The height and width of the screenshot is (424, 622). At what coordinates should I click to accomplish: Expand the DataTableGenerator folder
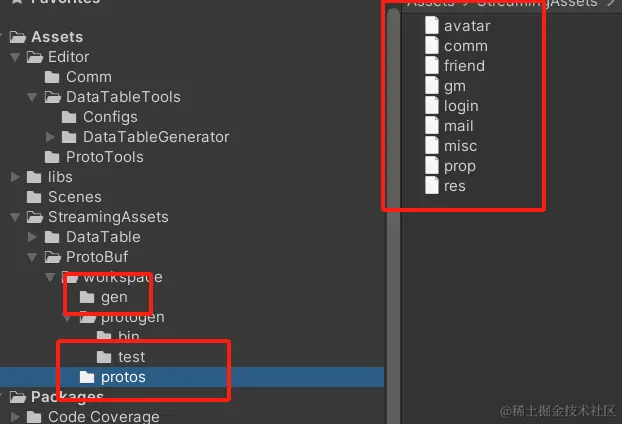tap(51, 137)
